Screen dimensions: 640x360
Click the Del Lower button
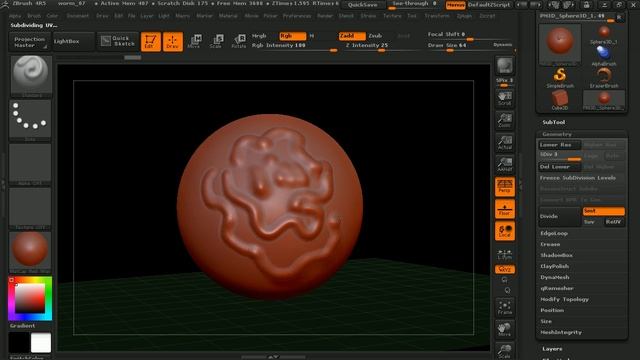pyautogui.click(x=559, y=167)
